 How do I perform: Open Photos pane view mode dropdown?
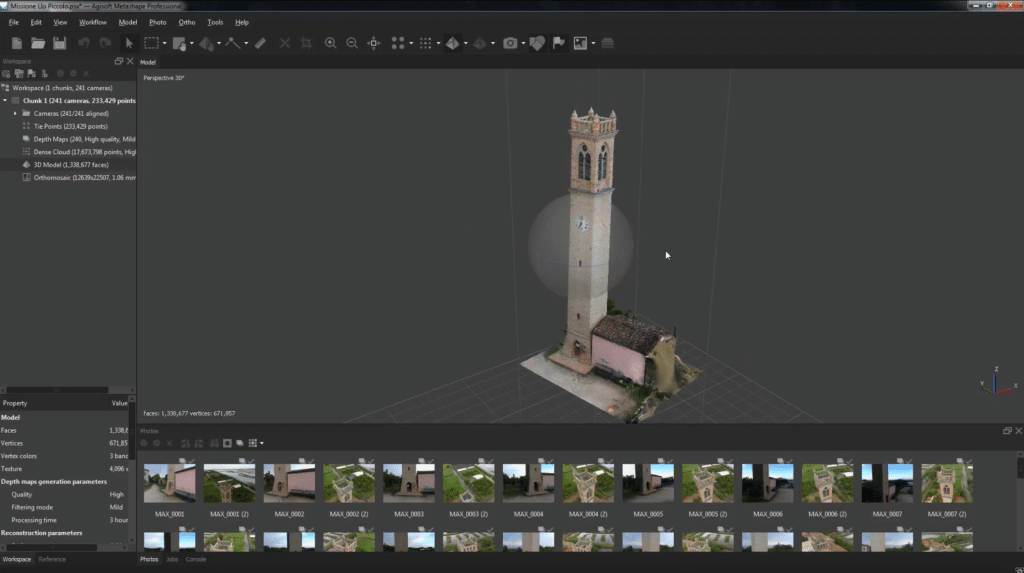(x=262, y=444)
